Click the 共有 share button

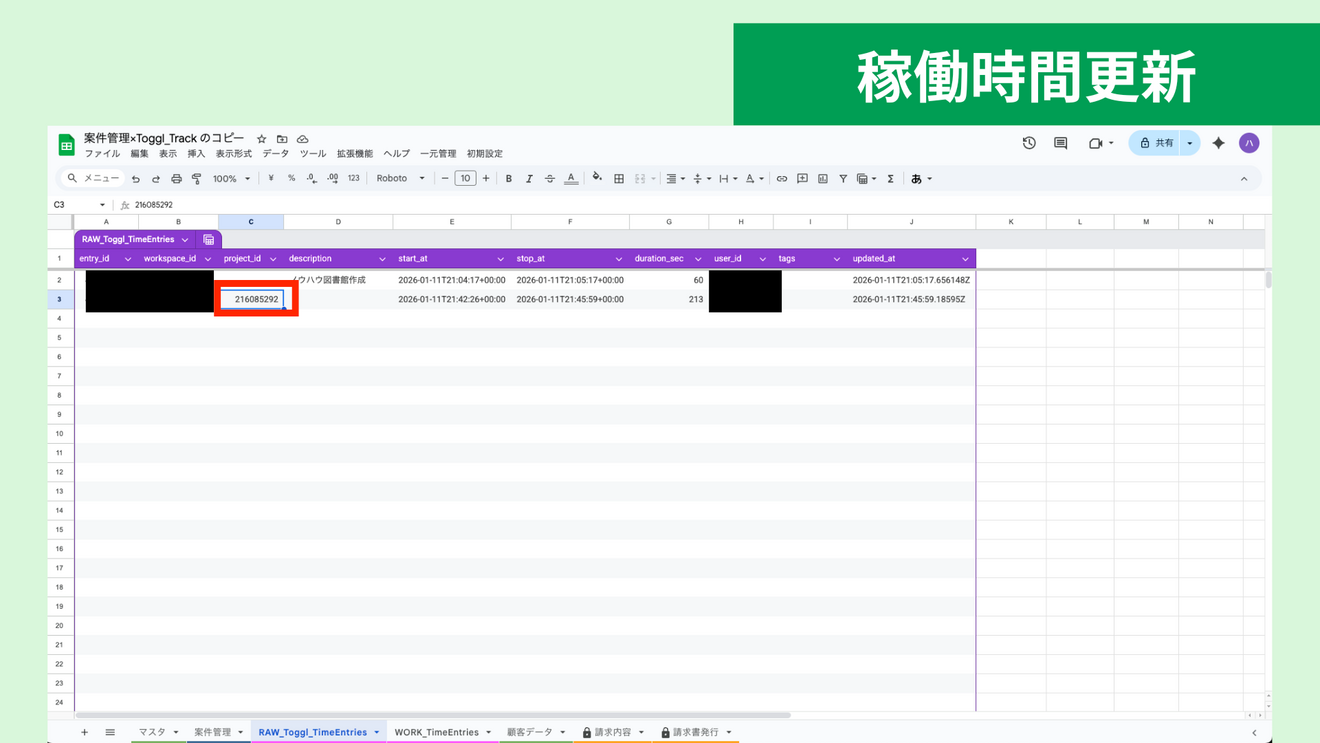(x=1156, y=143)
